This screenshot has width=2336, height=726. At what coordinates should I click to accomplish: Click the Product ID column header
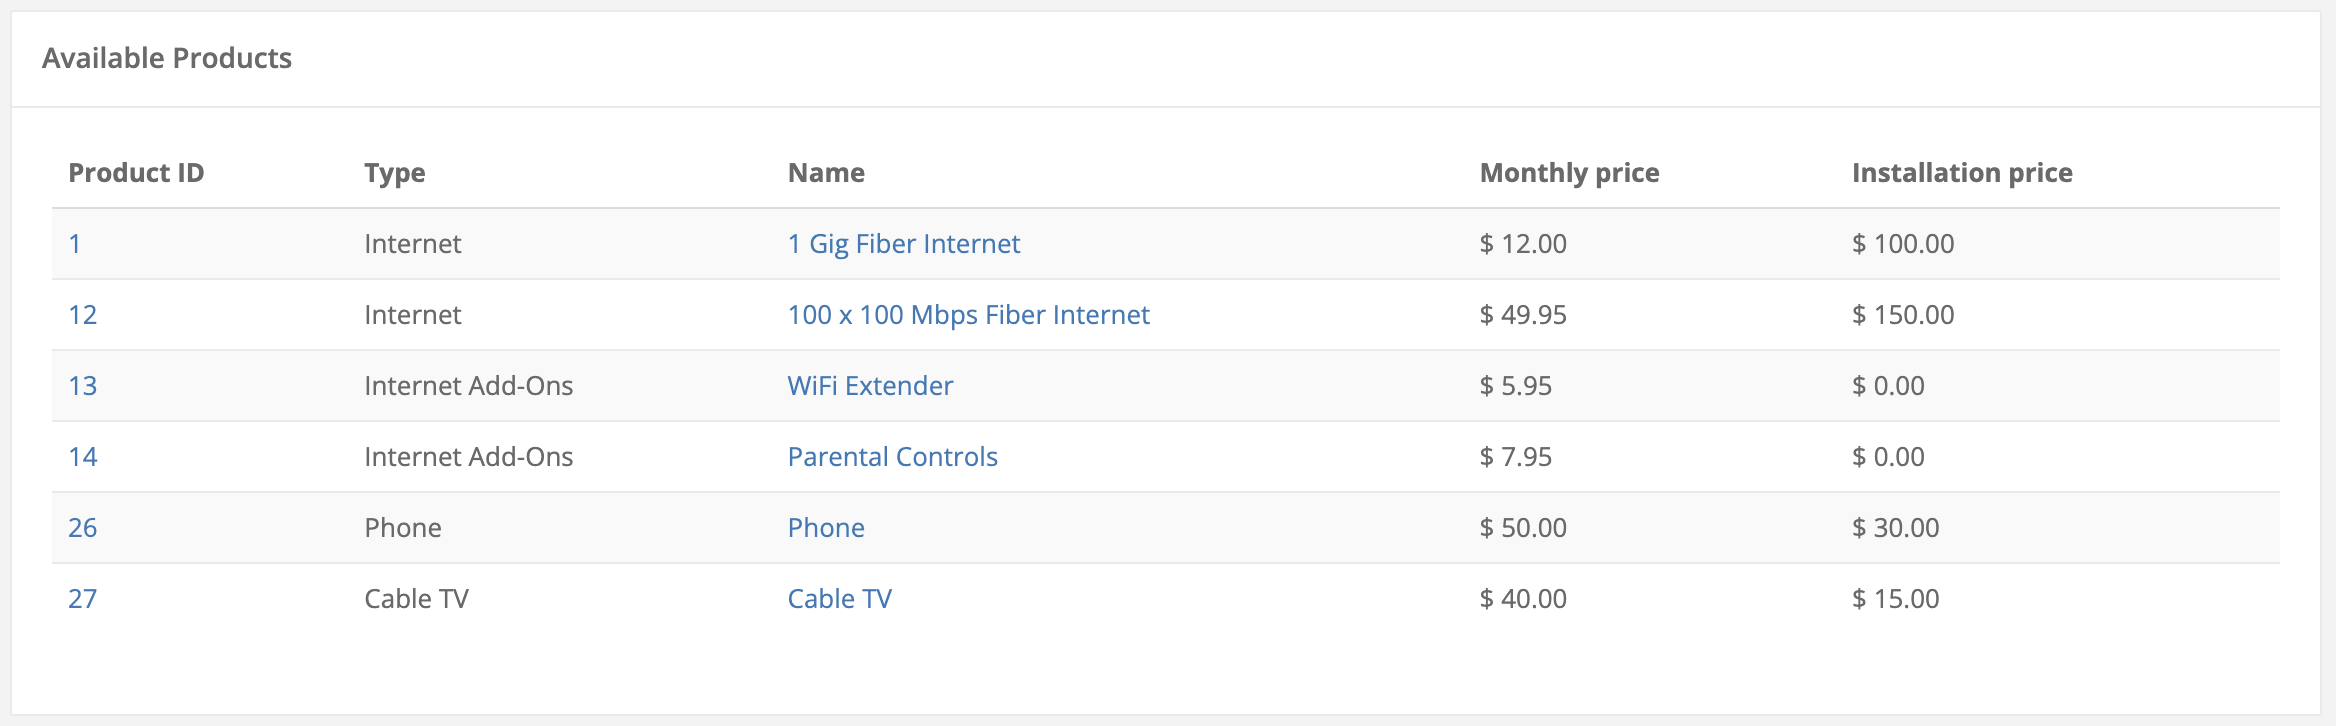coord(136,173)
